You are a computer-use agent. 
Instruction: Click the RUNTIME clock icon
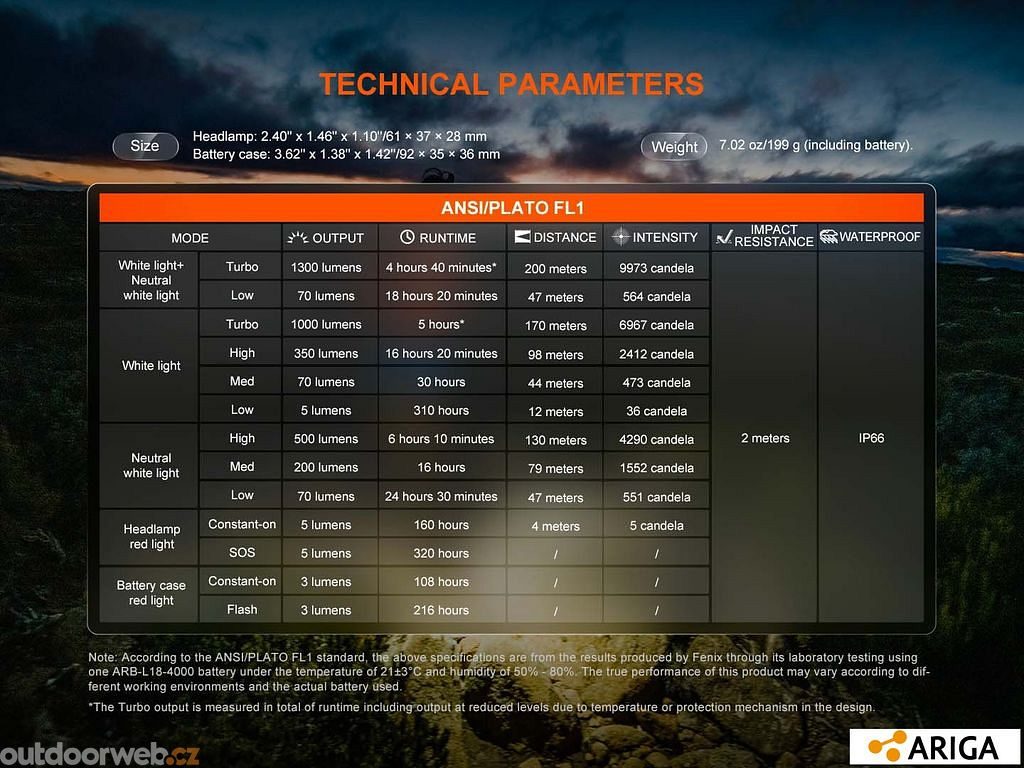click(407, 238)
